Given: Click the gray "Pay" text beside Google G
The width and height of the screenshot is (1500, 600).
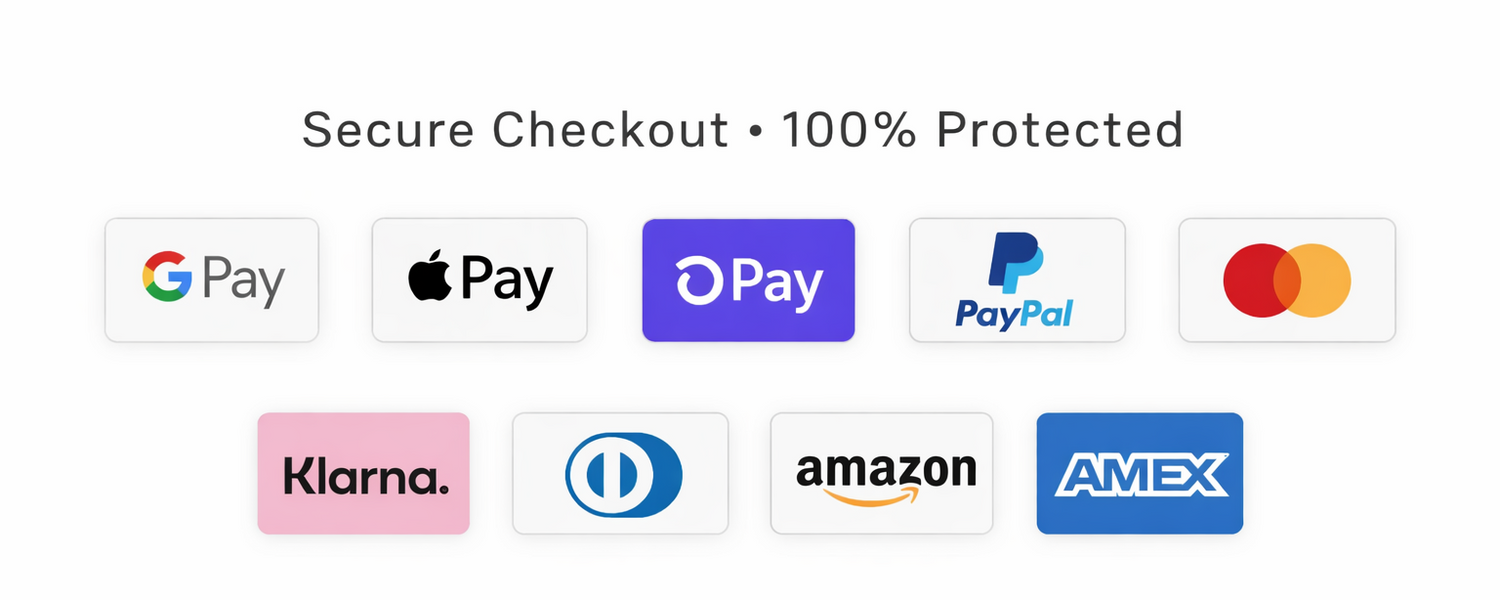Looking at the screenshot, I should click(243, 280).
